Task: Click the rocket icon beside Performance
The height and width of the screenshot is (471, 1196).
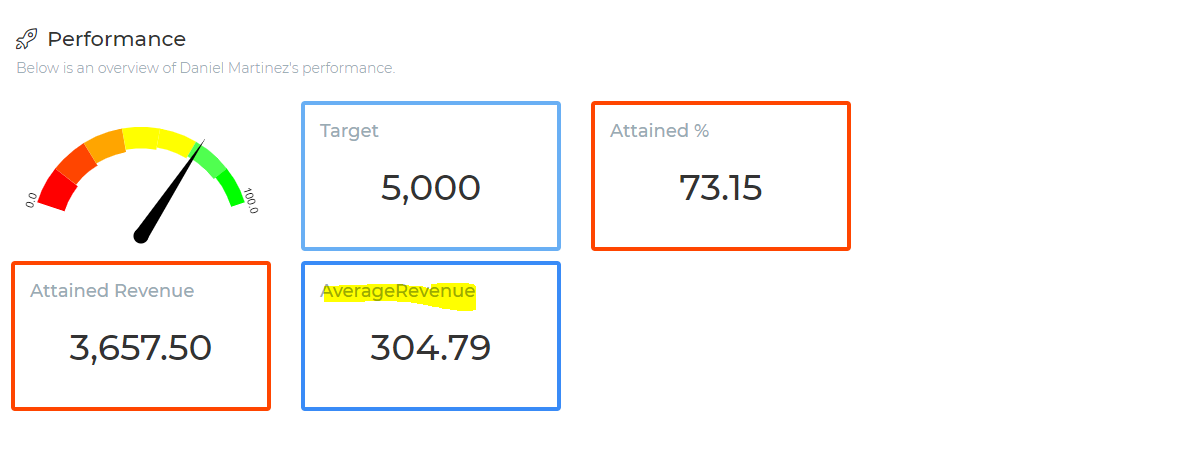Action: point(26,39)
